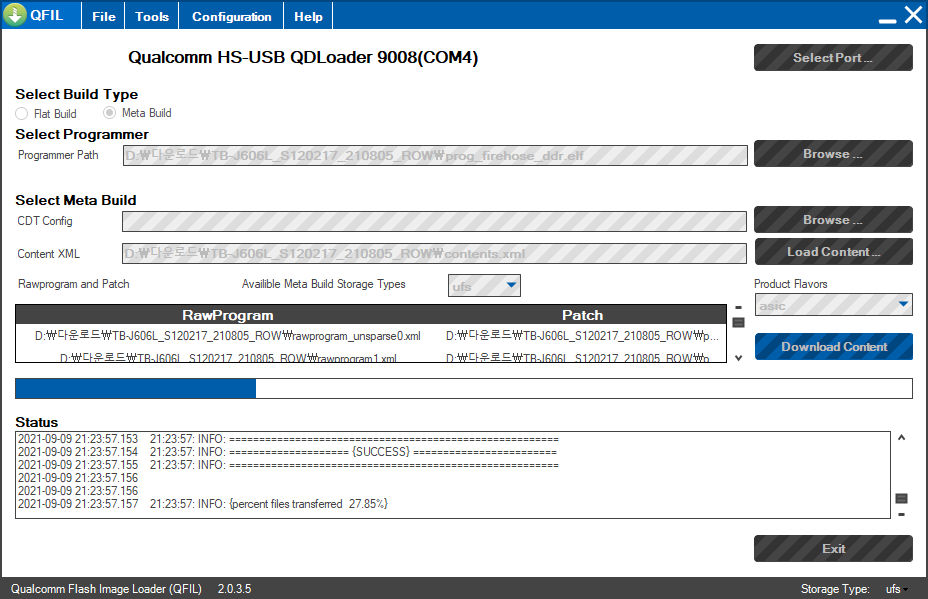Click the QFIL green download logo icon
Screen dimensions: 928x599
pos(15,15)
